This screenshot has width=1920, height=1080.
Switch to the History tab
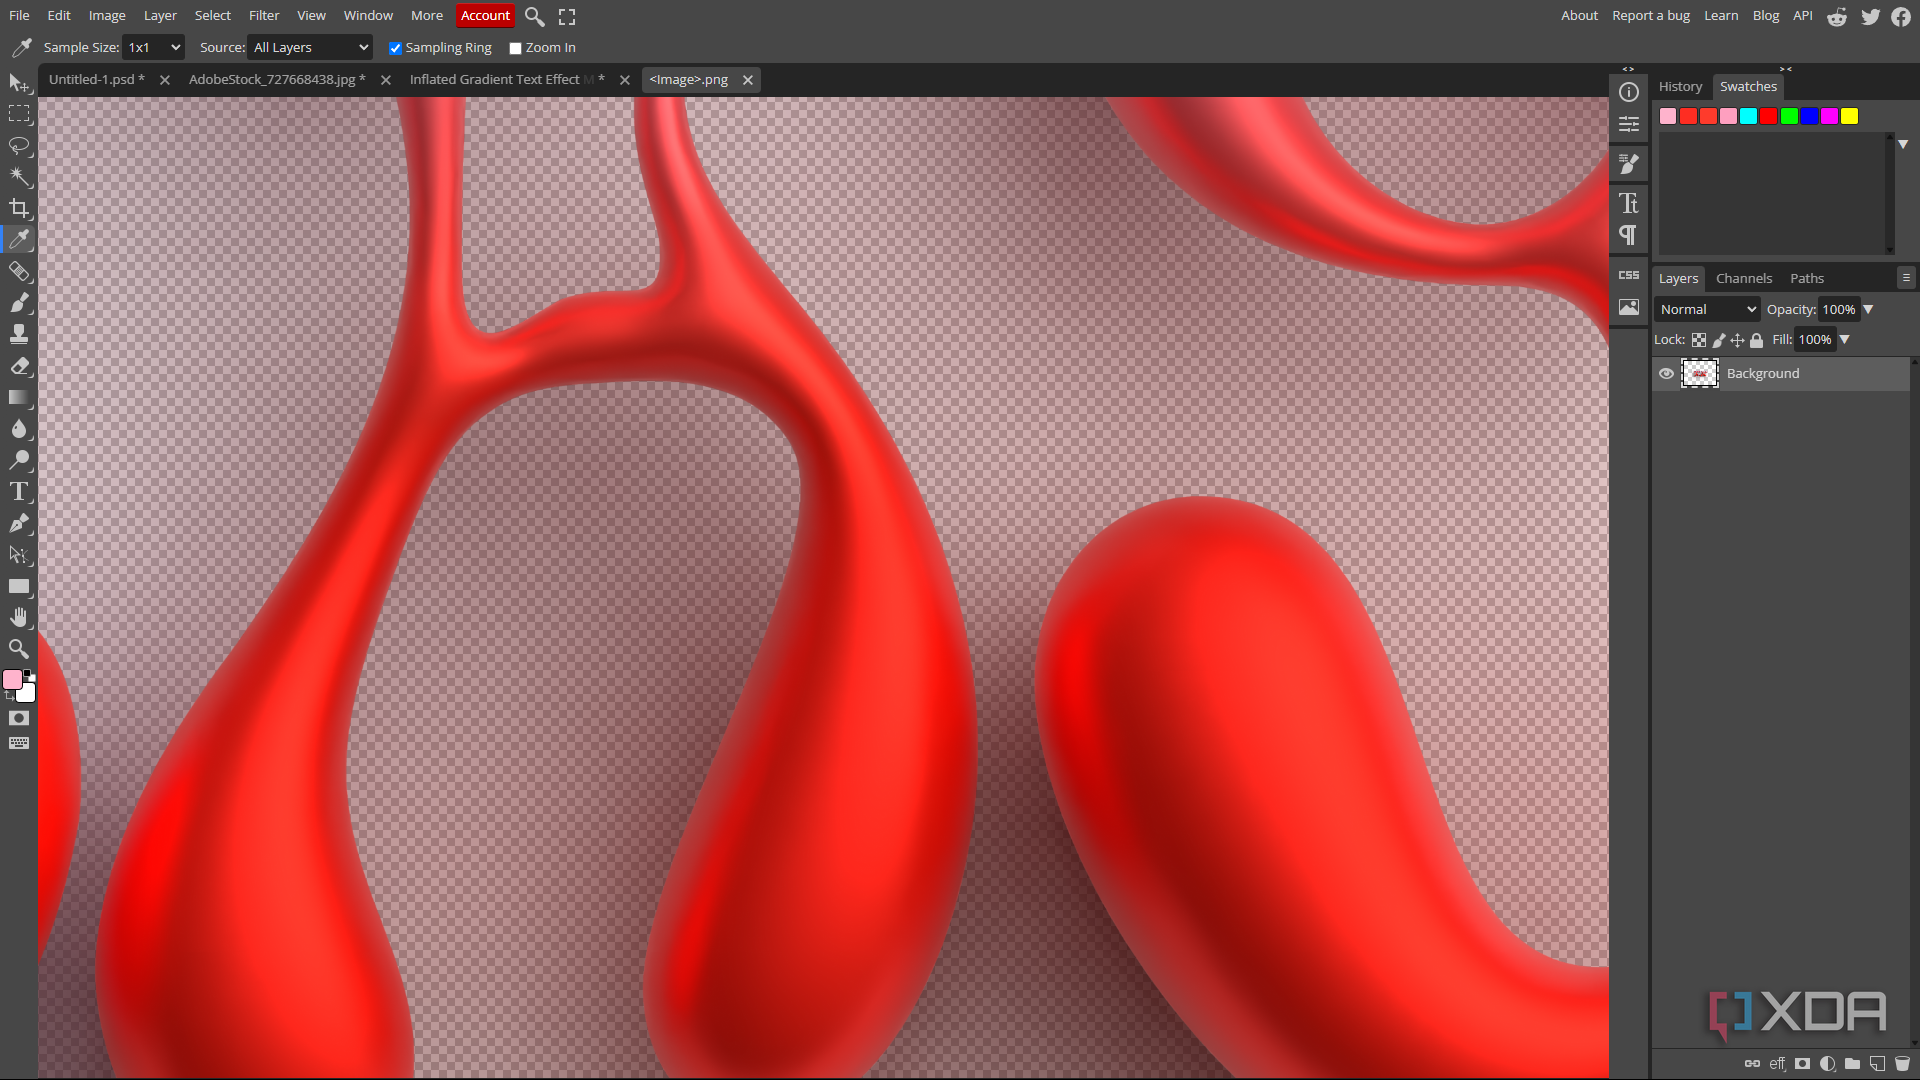click(1680, 87)
